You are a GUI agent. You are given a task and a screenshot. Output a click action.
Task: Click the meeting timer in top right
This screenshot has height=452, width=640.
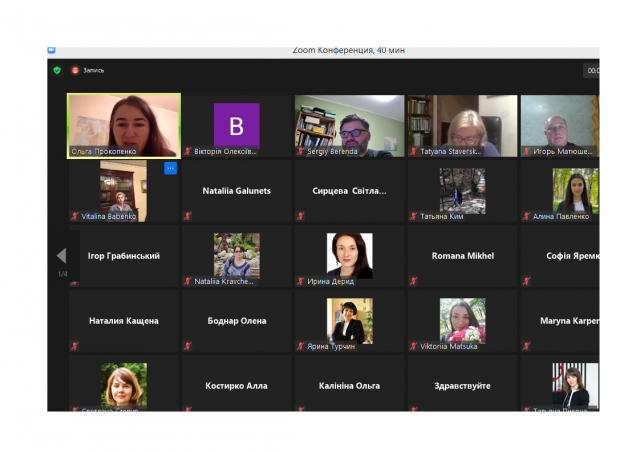point(593,71)
